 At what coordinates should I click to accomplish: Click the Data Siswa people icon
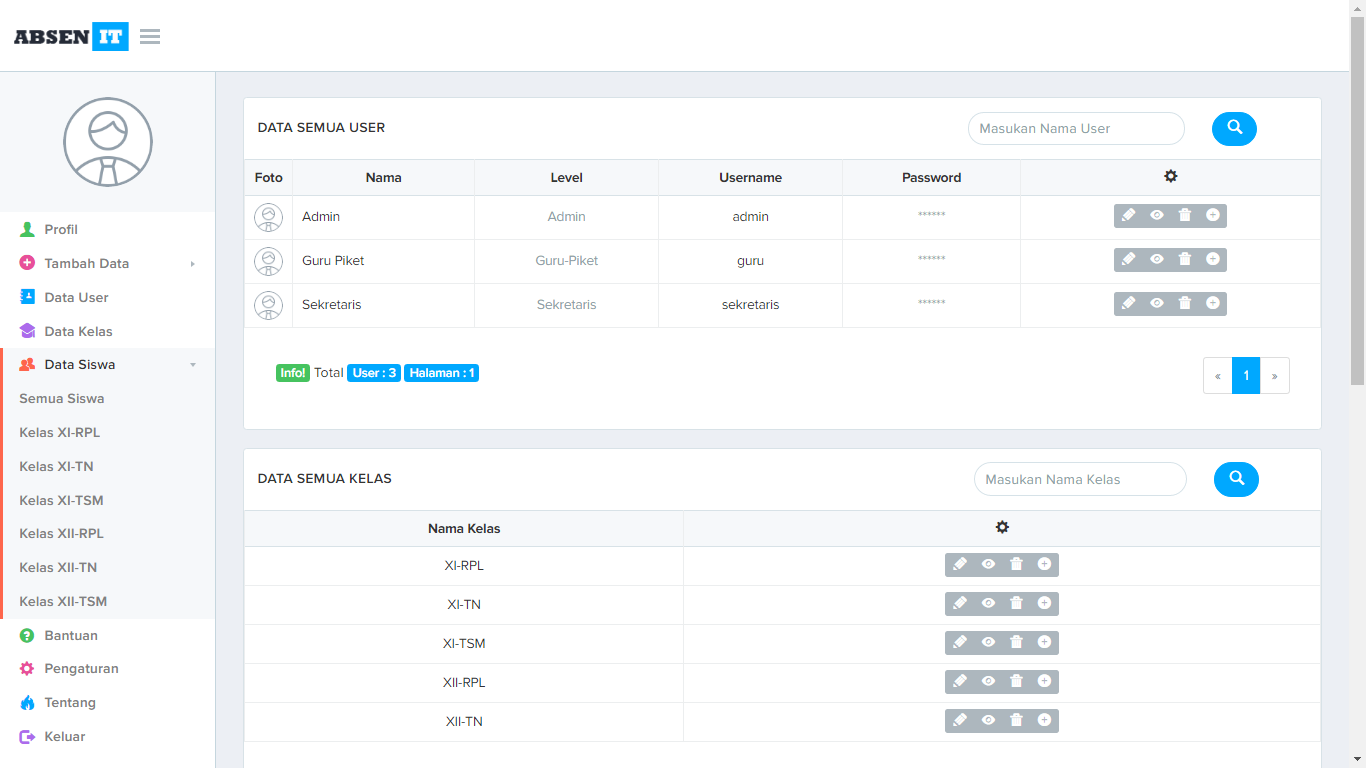pos(27,364)
